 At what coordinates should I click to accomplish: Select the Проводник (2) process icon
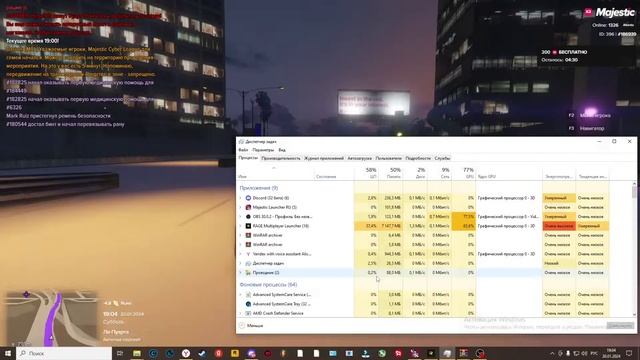(x=248, y=273)
